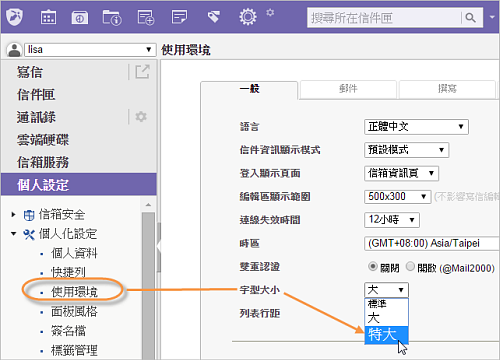
Task: Open 簽名檔 signature tree item
Action: click(x=68, y=331)
